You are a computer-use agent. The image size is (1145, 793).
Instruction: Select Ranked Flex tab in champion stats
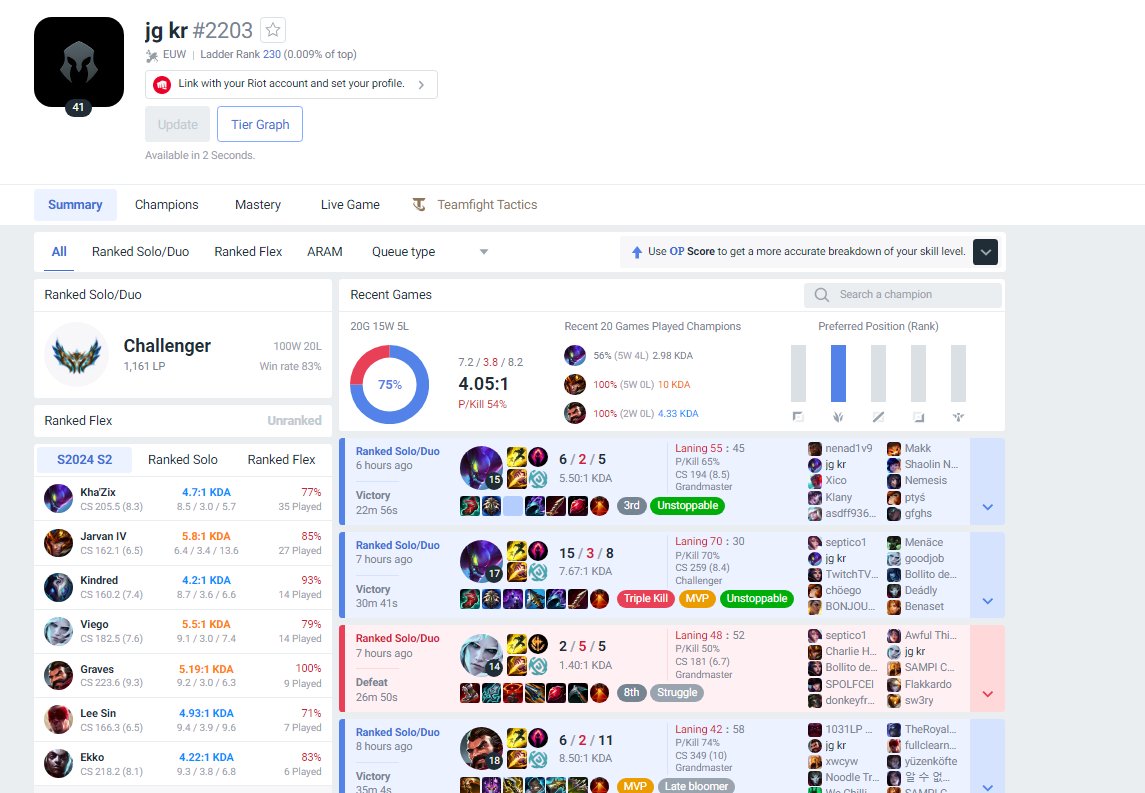pyautogui.click(x=281, y=460)
